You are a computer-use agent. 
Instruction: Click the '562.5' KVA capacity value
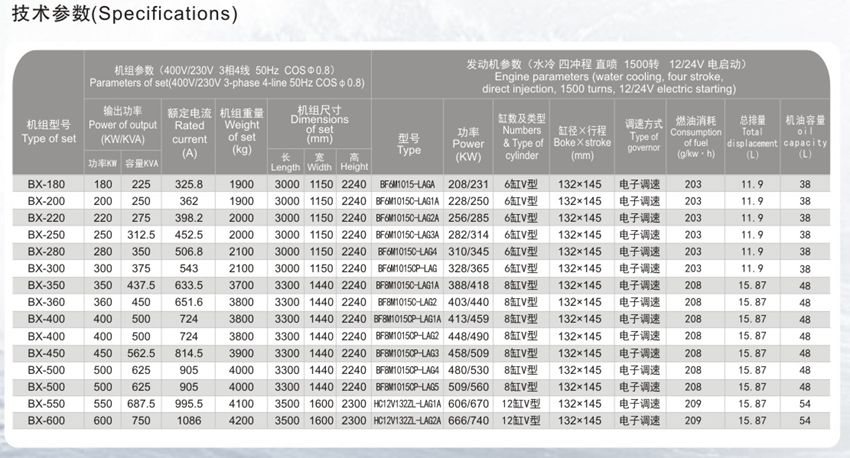coord(141,353)
